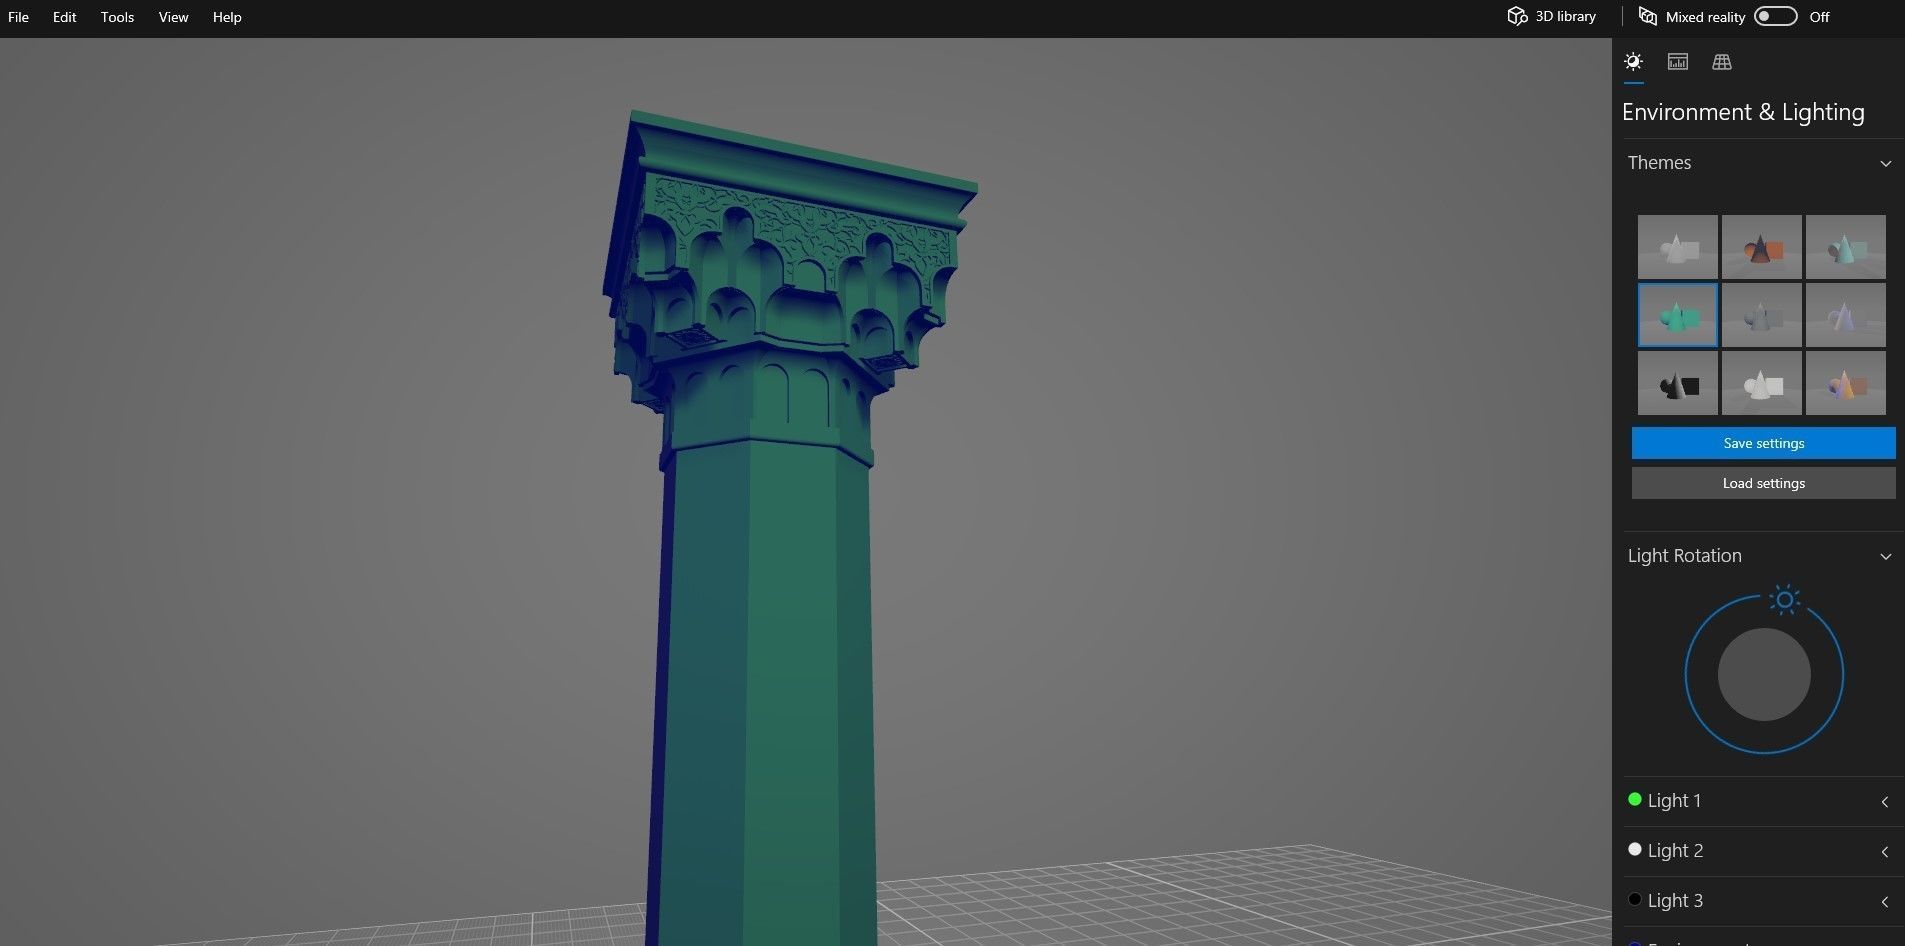Open the Stats panel icon
The image size is (1905, 946).
point(1678,62)
